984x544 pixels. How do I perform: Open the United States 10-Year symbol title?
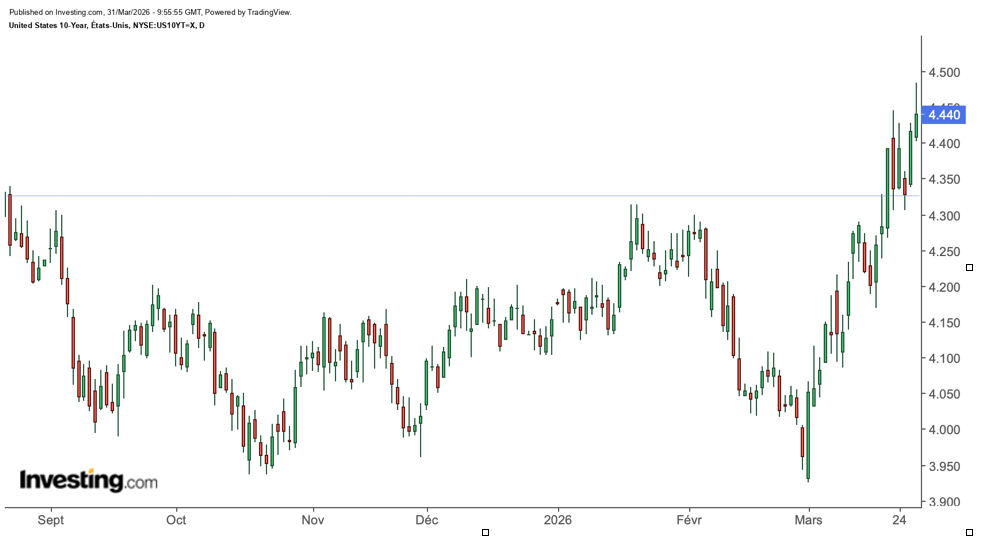[x=106, y=25]
